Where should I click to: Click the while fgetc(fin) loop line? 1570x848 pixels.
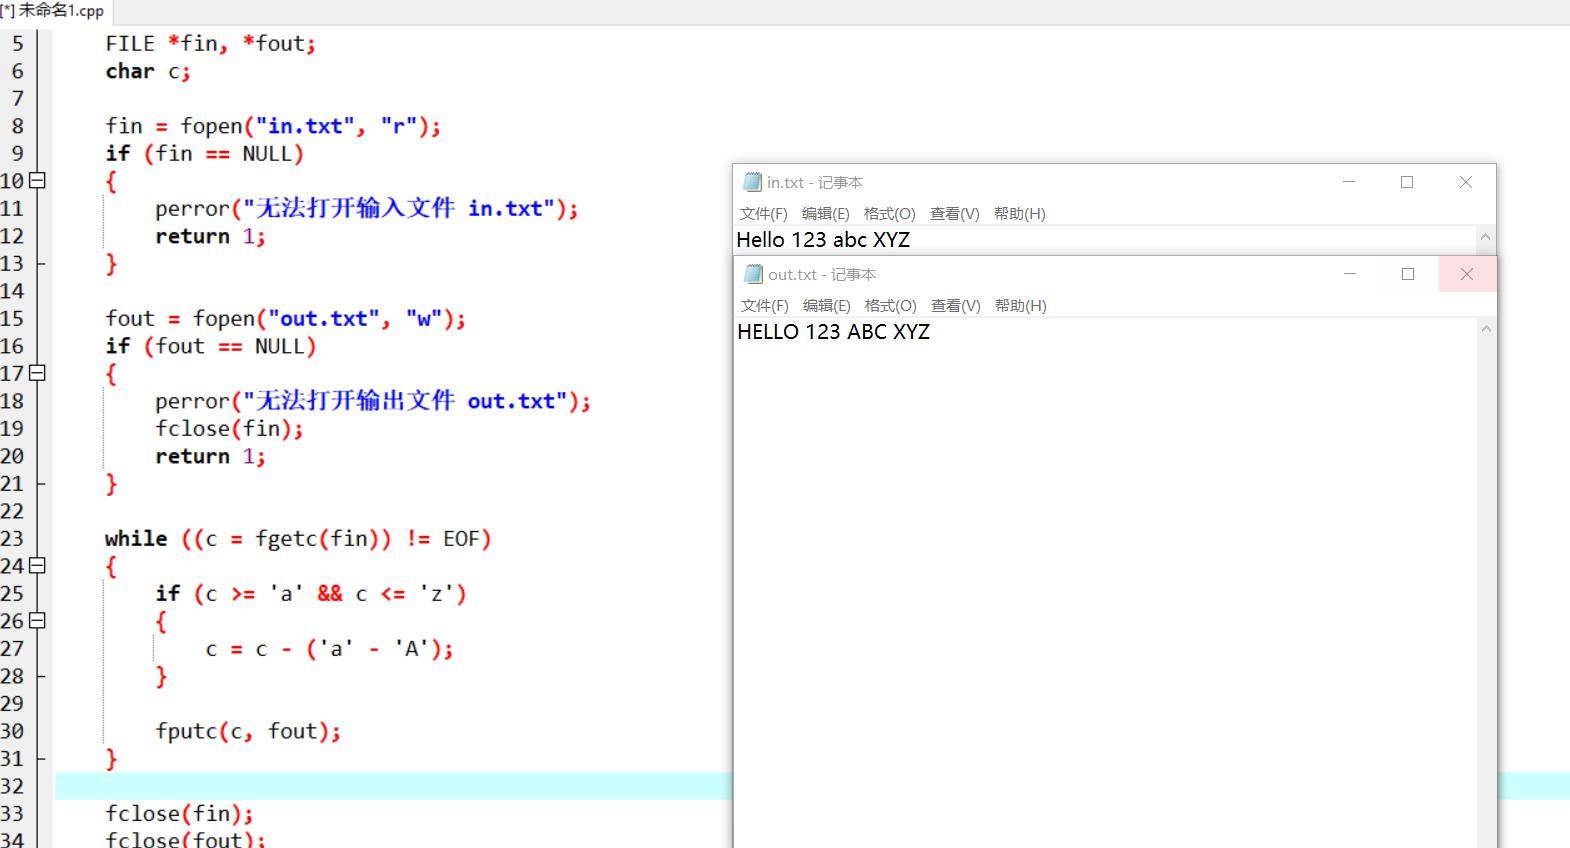coord(298,539)
